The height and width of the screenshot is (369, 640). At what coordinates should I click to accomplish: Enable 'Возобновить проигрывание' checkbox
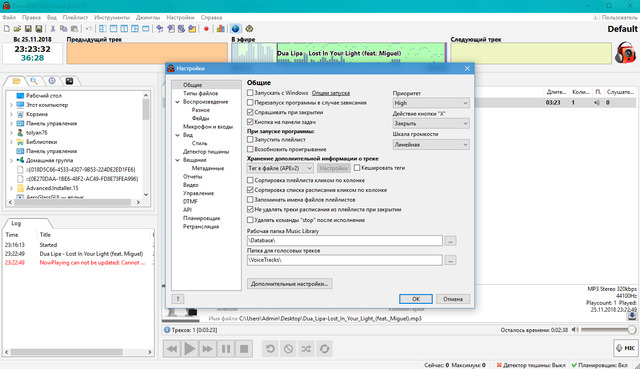[x=250, y=149]
